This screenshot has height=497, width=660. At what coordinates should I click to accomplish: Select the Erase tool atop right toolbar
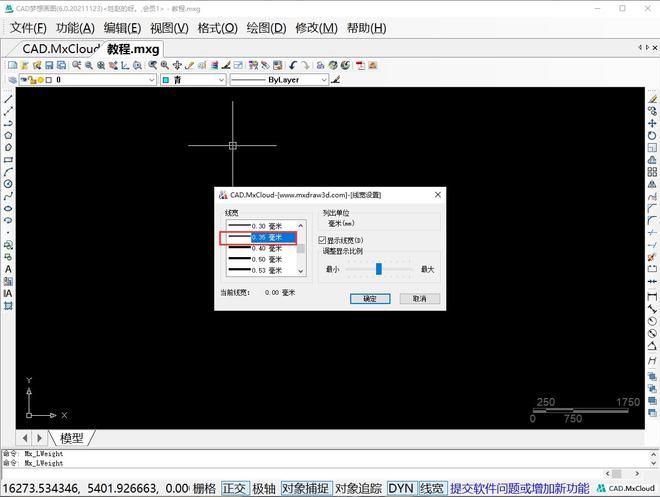point(652,99)
